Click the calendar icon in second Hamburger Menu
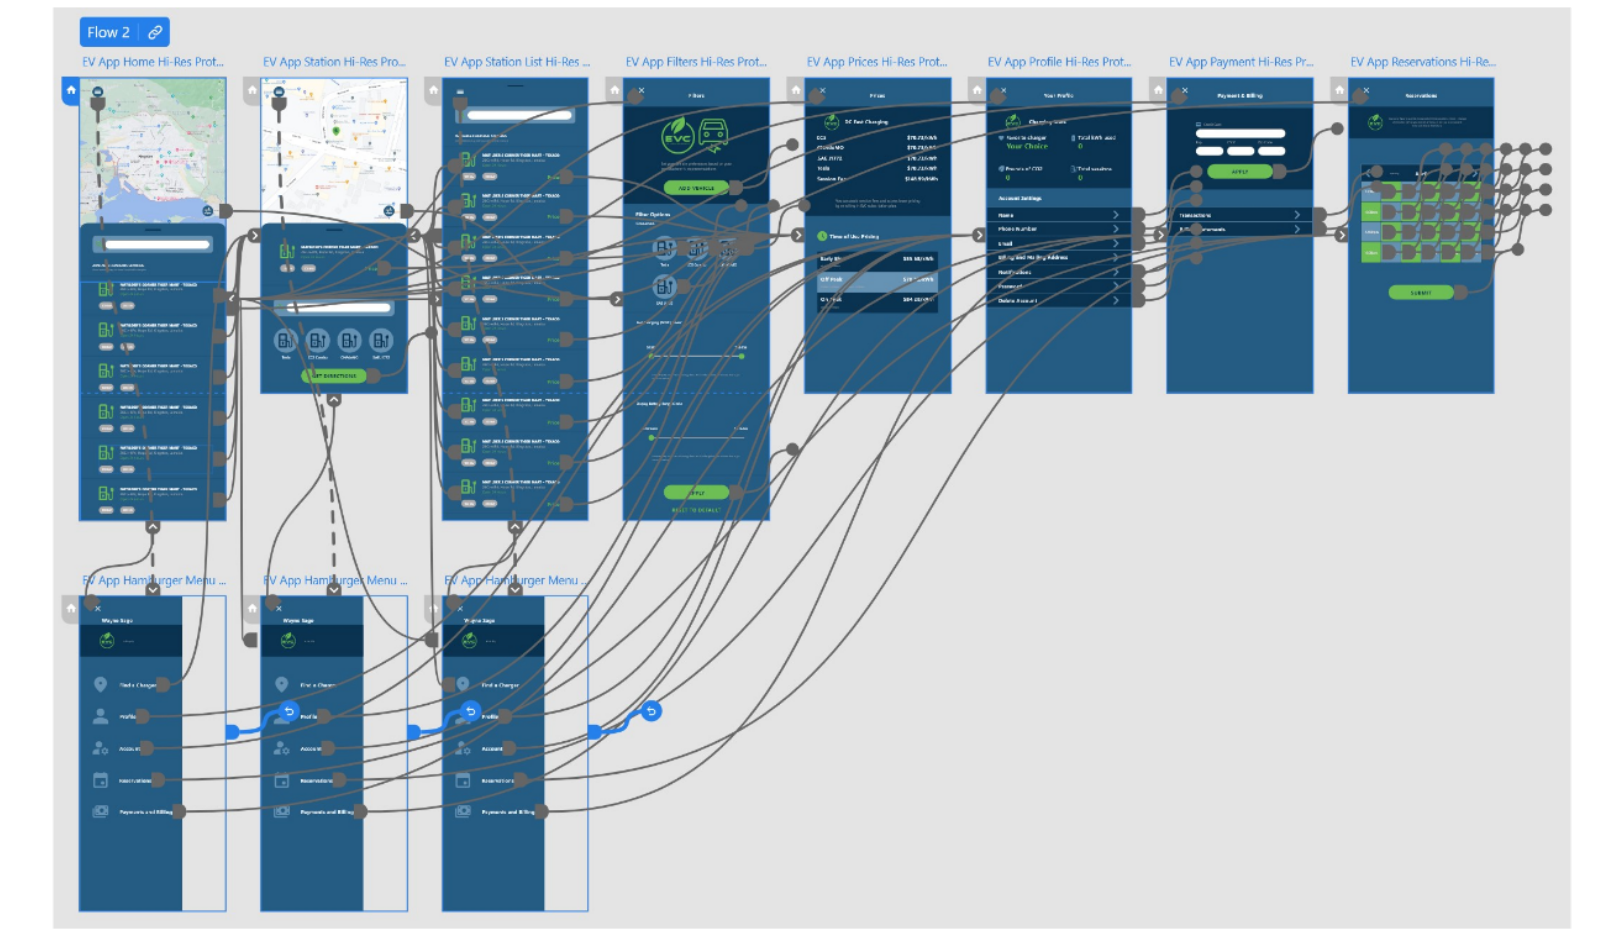The height and width of the screenshot is (936, 1624). tap(282, 780)
